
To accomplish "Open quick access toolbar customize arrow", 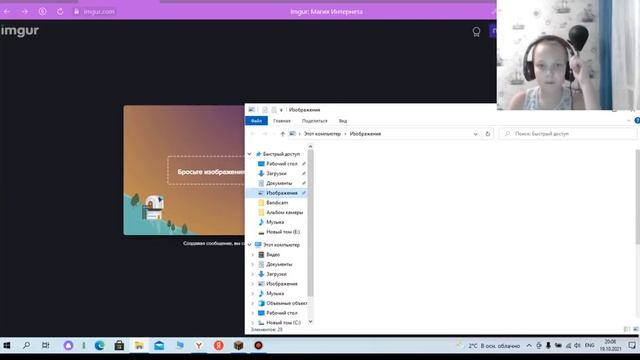I will tap(281, 110).
